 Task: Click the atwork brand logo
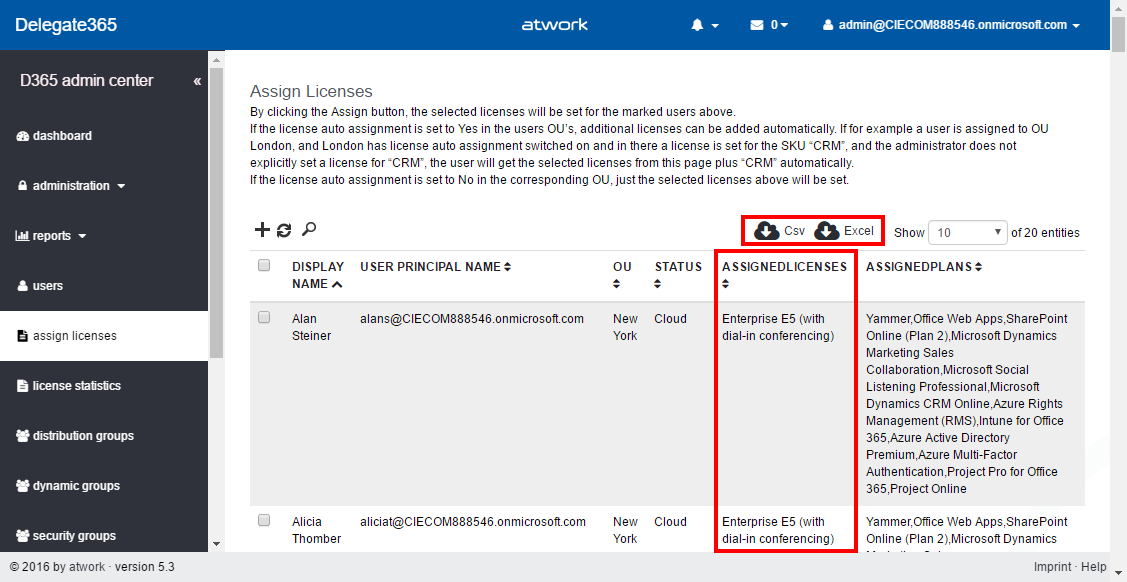click(555, 24)
